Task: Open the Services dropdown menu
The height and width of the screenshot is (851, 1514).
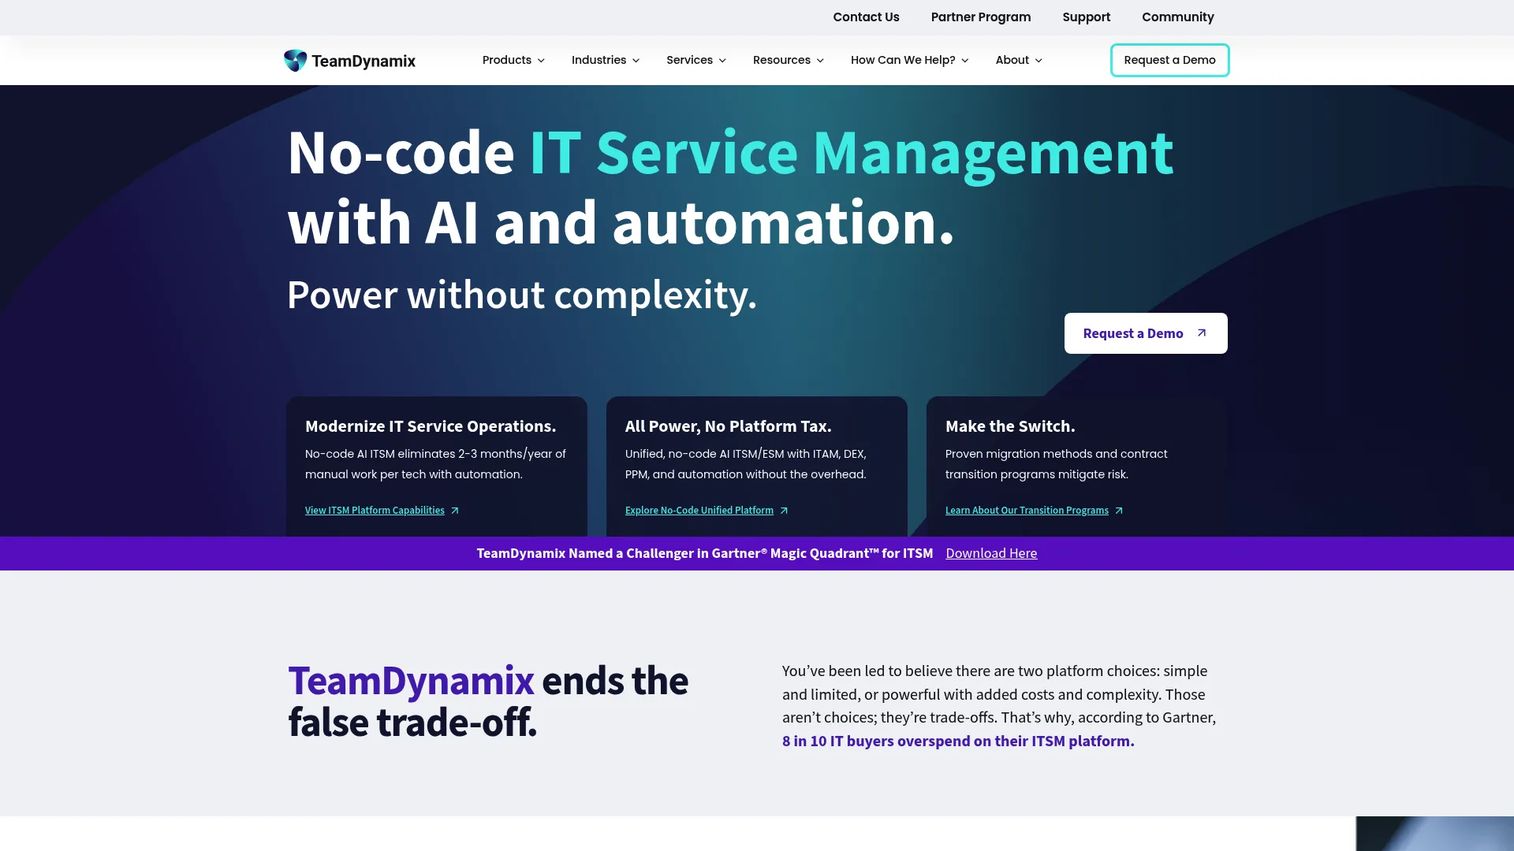Action: click(696, 60)
